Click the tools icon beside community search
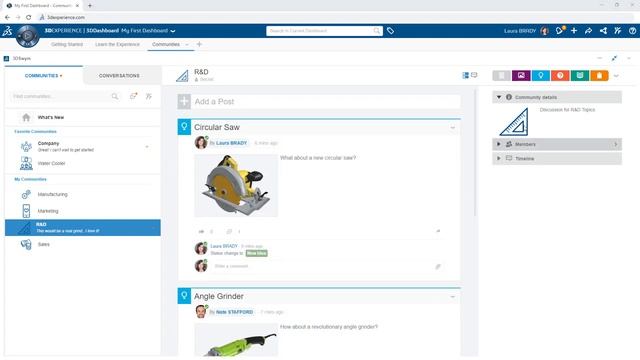This screenshot has width=640, height=360. [x=149, y=96]
